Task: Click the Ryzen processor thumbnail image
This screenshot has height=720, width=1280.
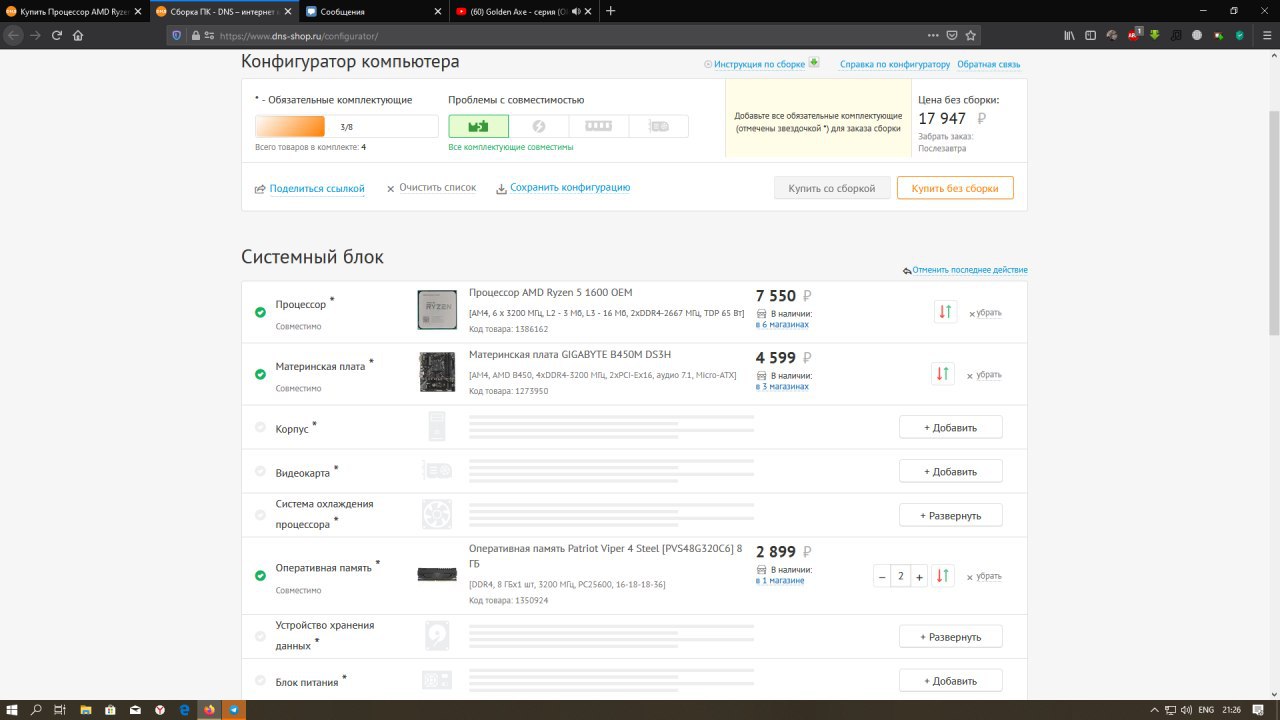Action: click(x=437, y=310)
